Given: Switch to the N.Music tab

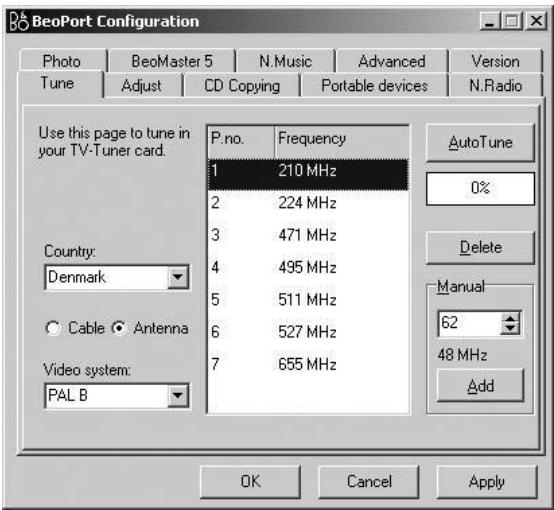Looking at the screenshot, I should pos(285,61).
